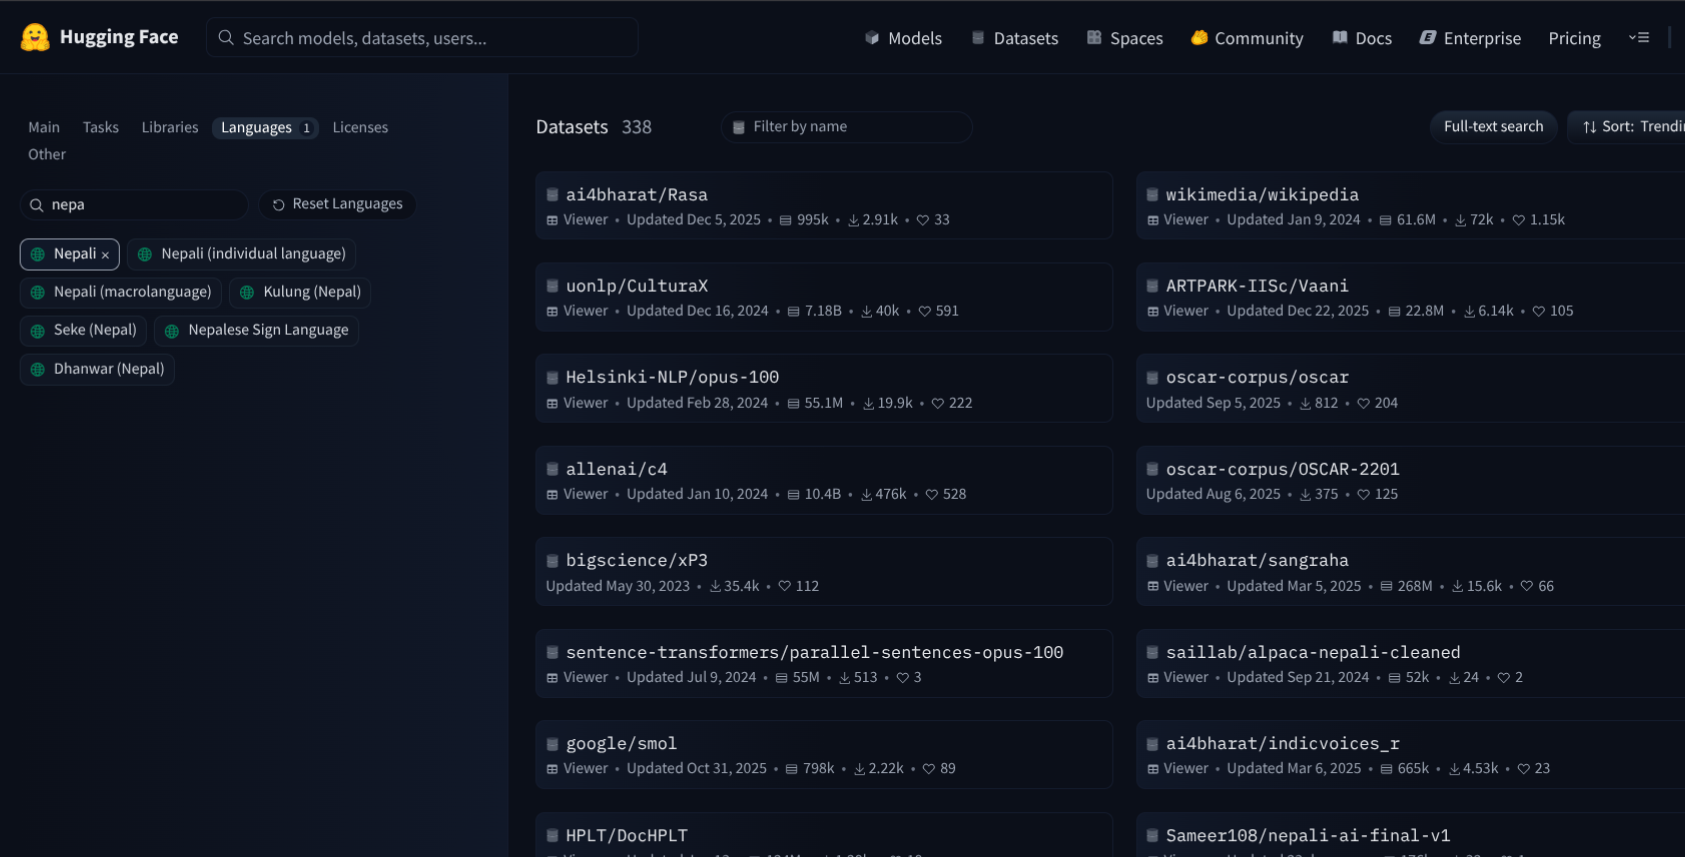Click the Enterprise icon in navigation
This screenshot has width=1685, height=857.
1428,38
